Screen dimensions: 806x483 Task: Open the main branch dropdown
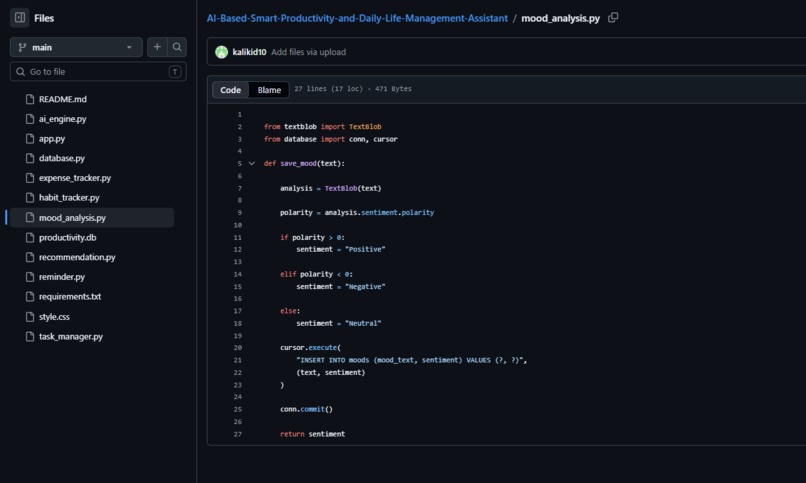point(76,47)
